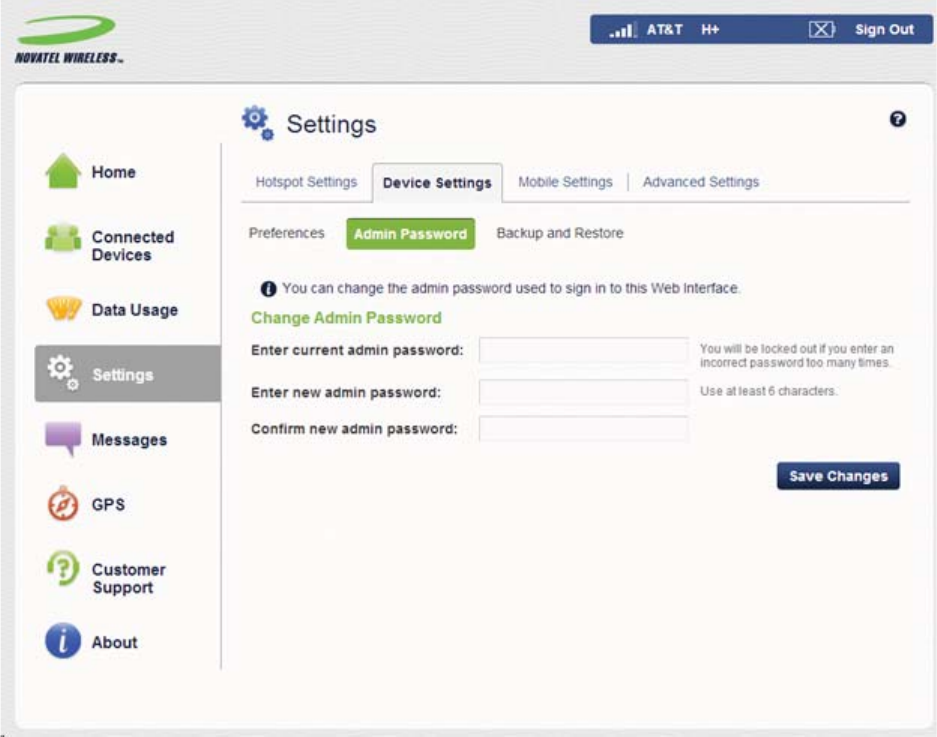
Task: Open Backup and Restore sub-tab
Action: [560, 233]
